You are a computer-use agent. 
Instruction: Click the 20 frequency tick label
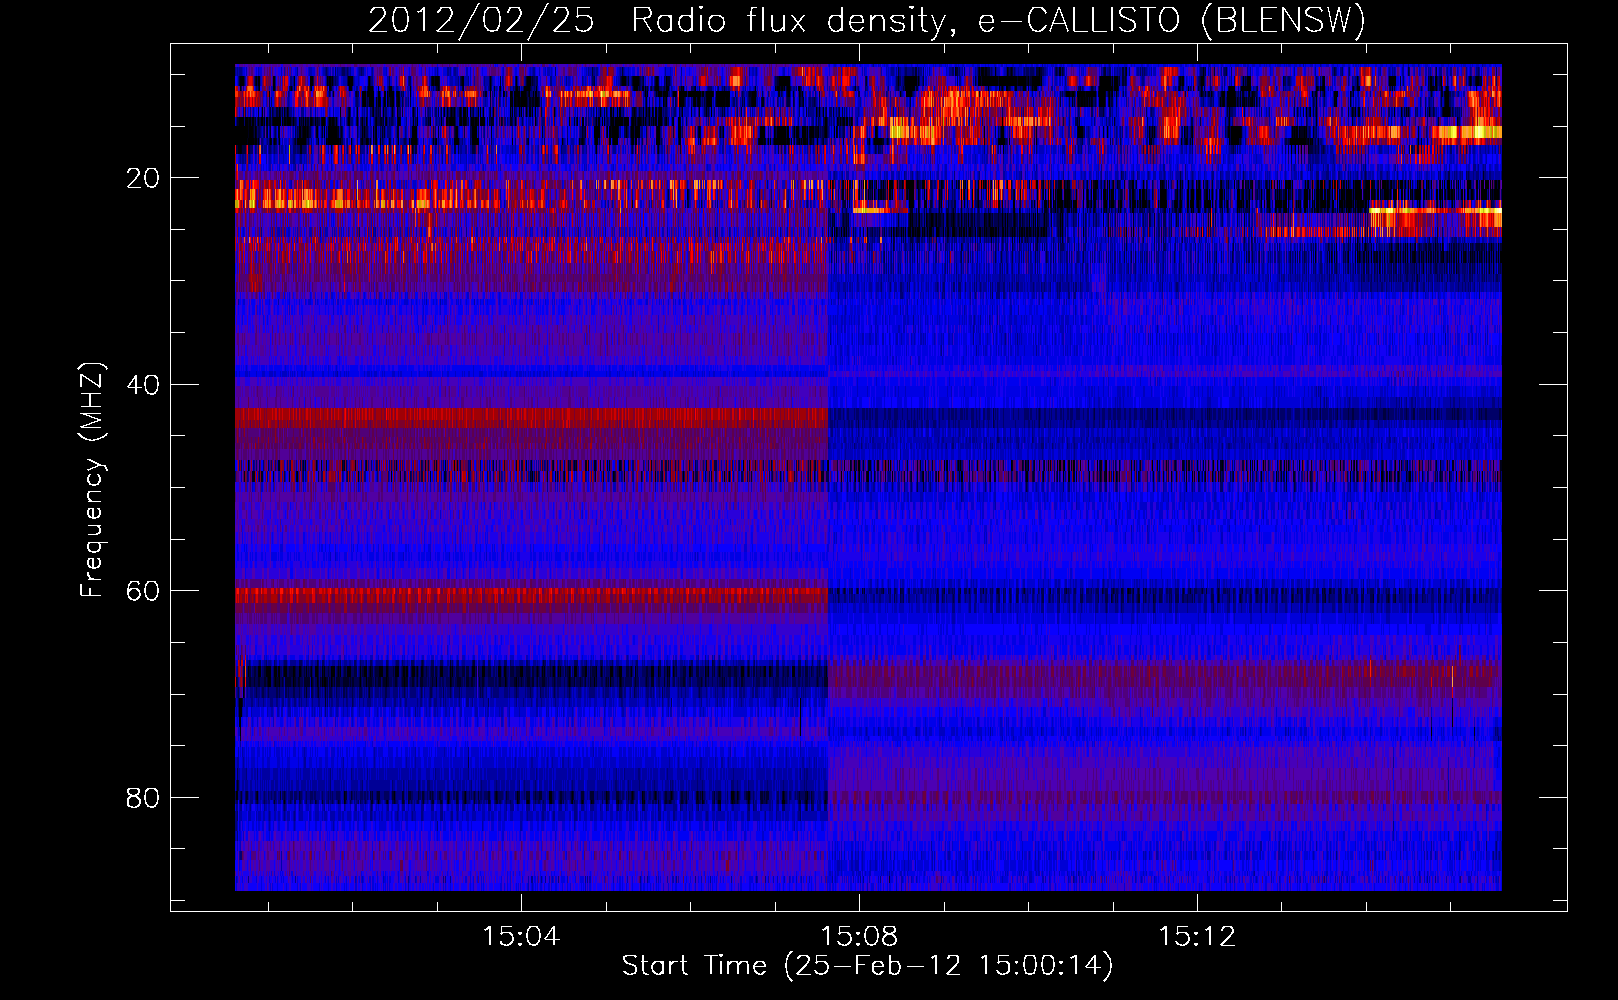click(x=143, y=179)
